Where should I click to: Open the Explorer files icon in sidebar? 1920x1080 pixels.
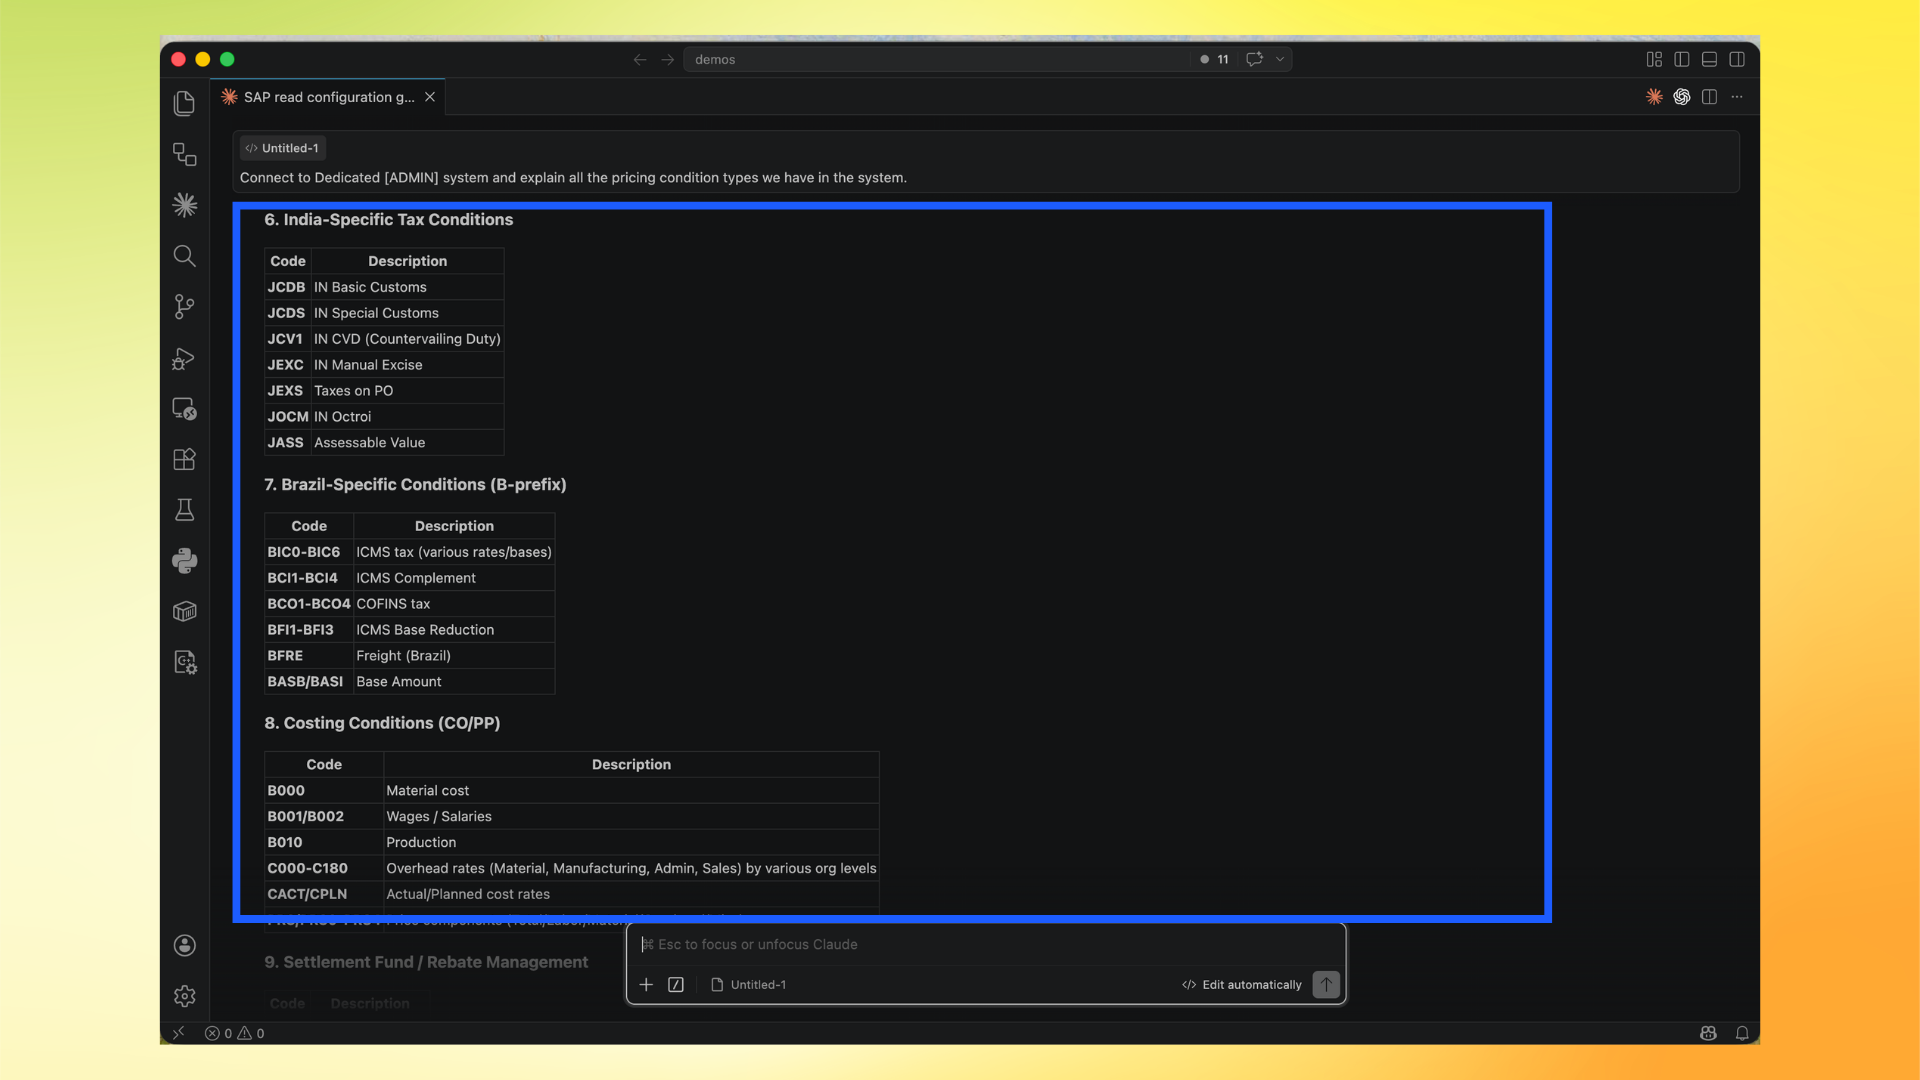(x=184, y=103)
